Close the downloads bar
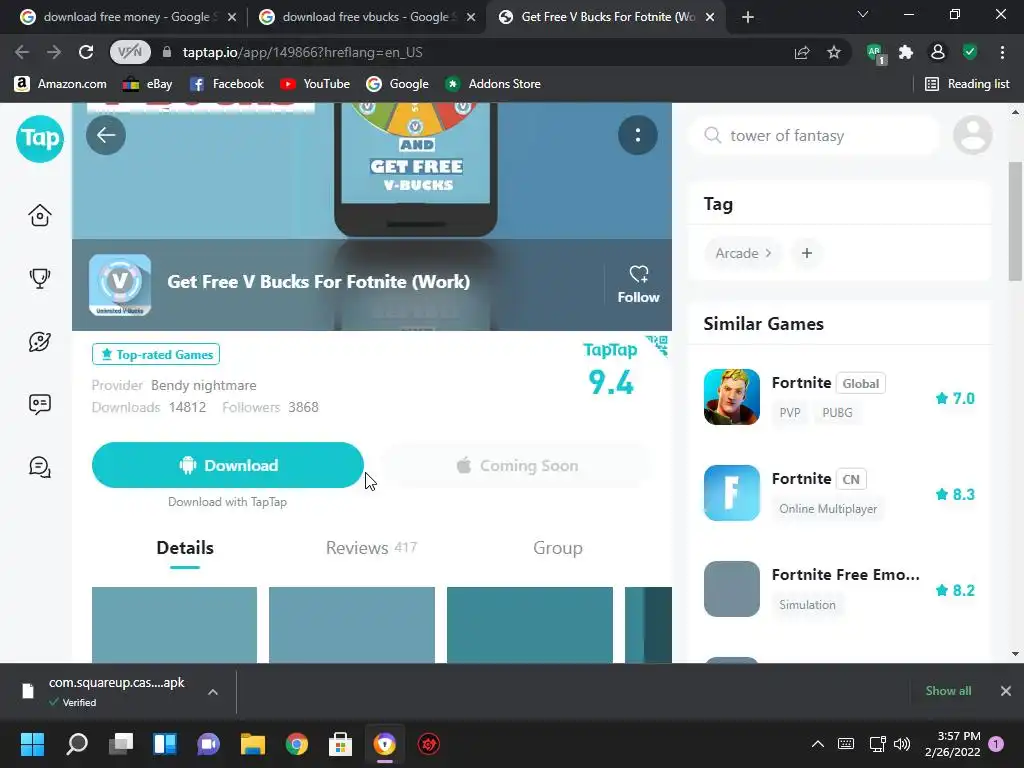 tap(1006, 691)
